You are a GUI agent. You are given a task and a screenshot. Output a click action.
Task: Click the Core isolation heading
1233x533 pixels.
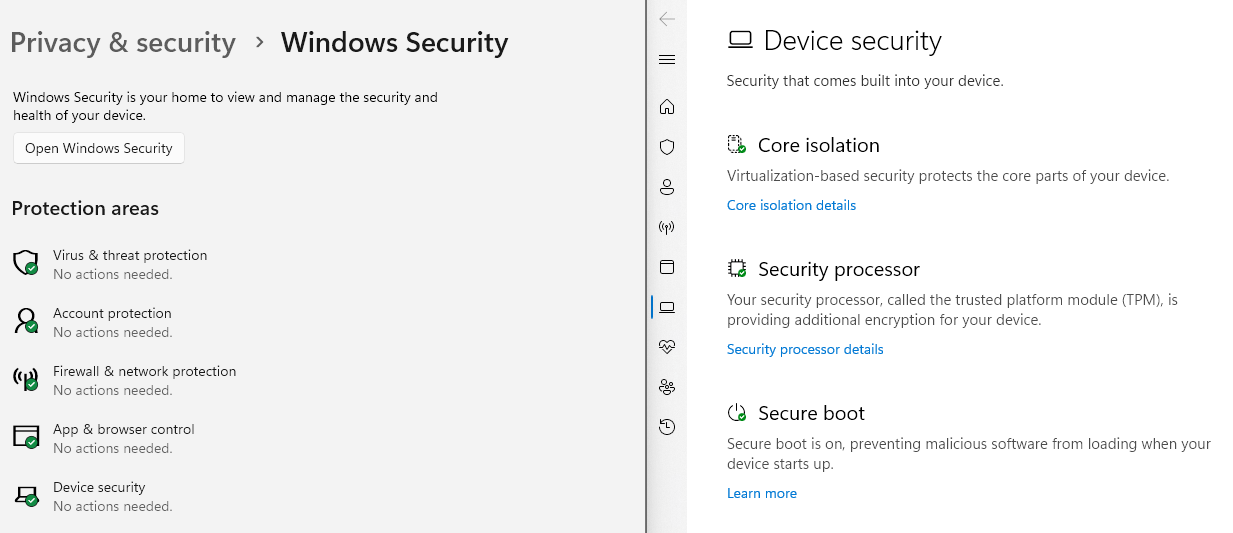point(819,145)
